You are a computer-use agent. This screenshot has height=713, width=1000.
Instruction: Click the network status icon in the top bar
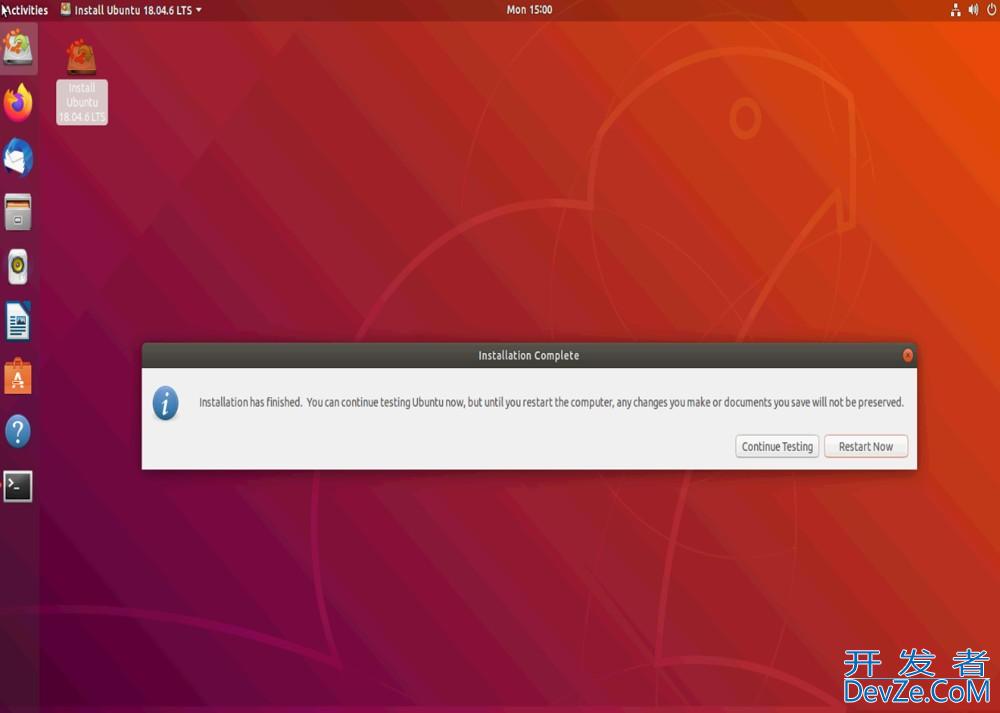(x=955, y=10)
